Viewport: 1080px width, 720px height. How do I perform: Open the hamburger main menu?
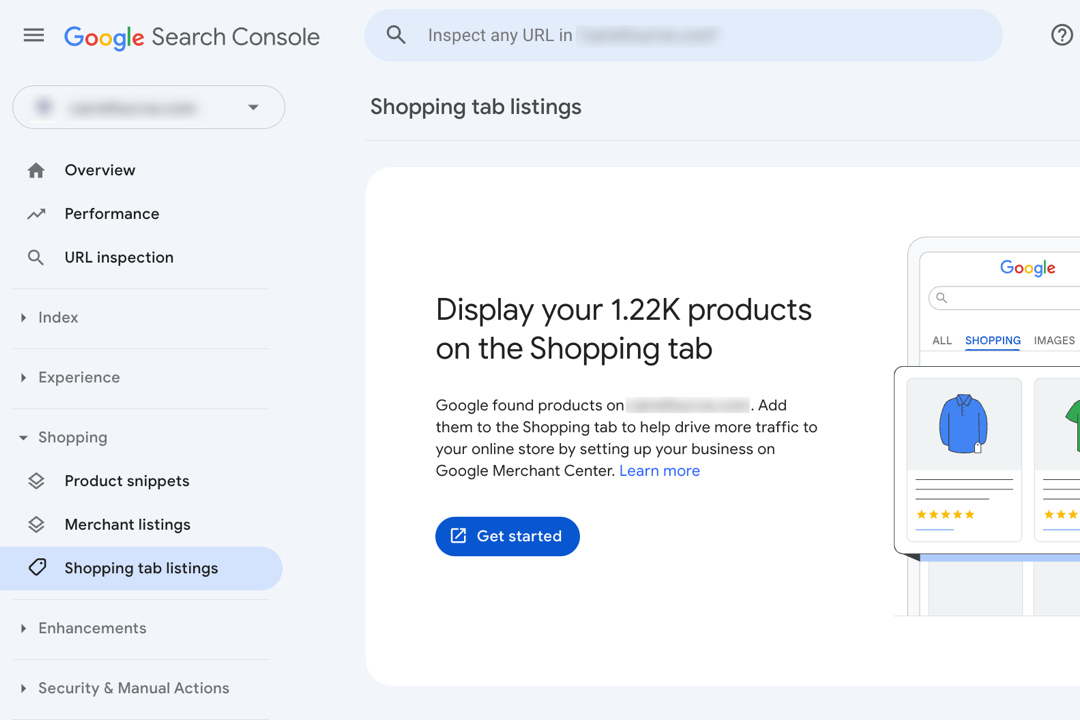34,36
